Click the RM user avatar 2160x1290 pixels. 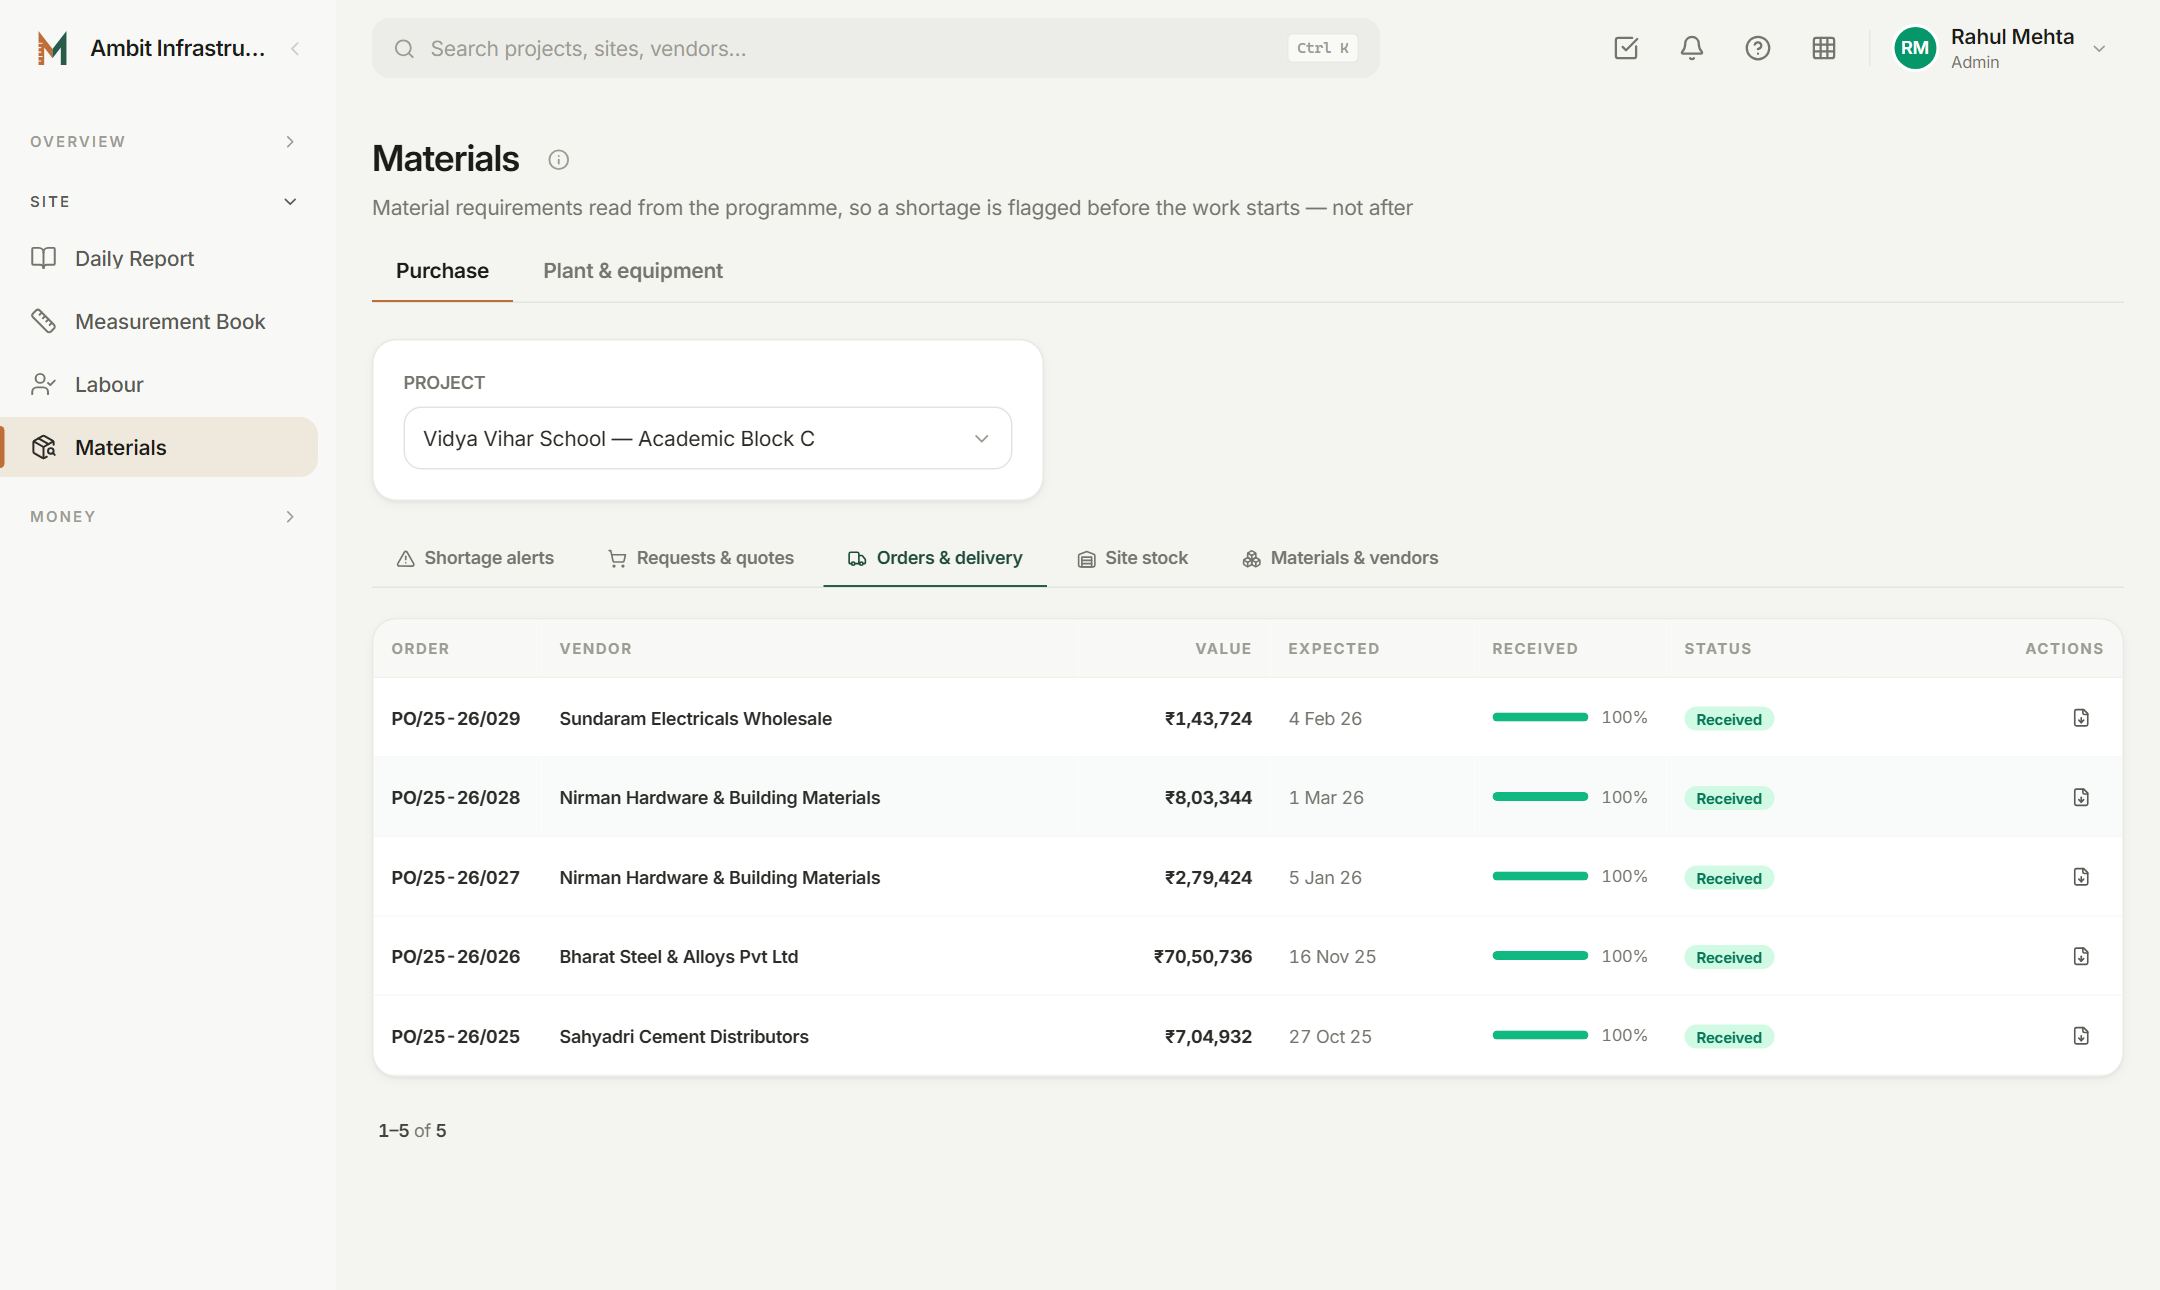pyautogui.click(x=1915, y=48)
